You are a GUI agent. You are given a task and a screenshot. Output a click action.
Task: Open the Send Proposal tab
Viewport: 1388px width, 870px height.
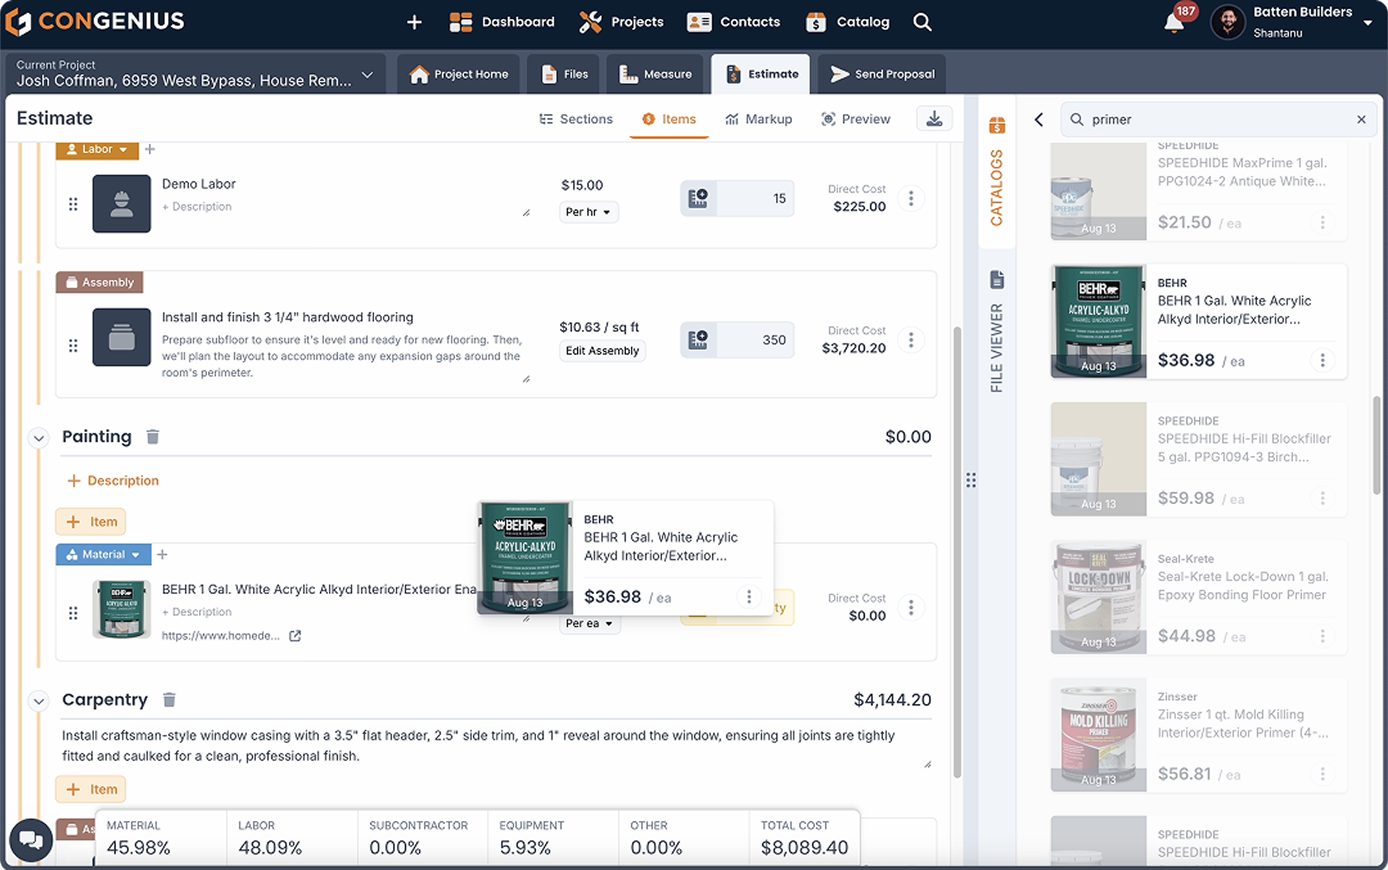click(x=882, y=74)
